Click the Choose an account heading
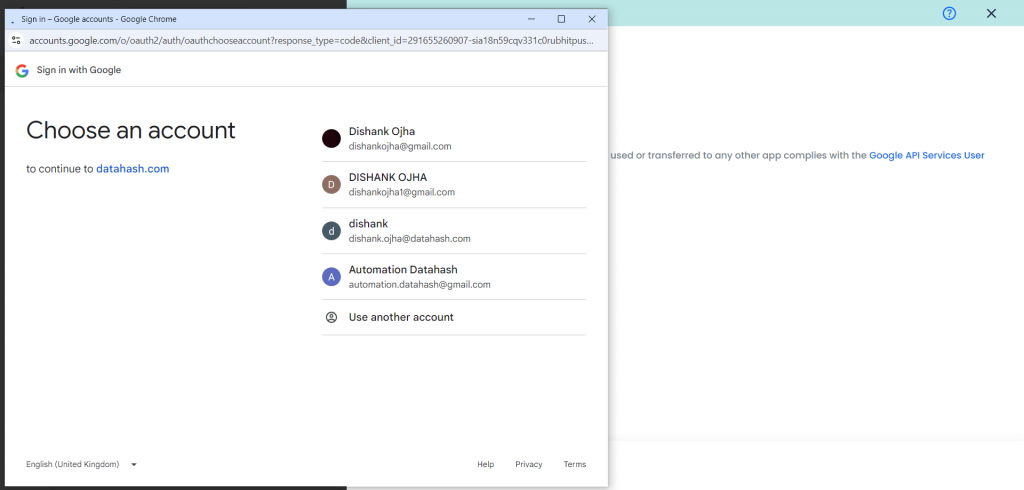1024x490 pixels. [131, 130]
